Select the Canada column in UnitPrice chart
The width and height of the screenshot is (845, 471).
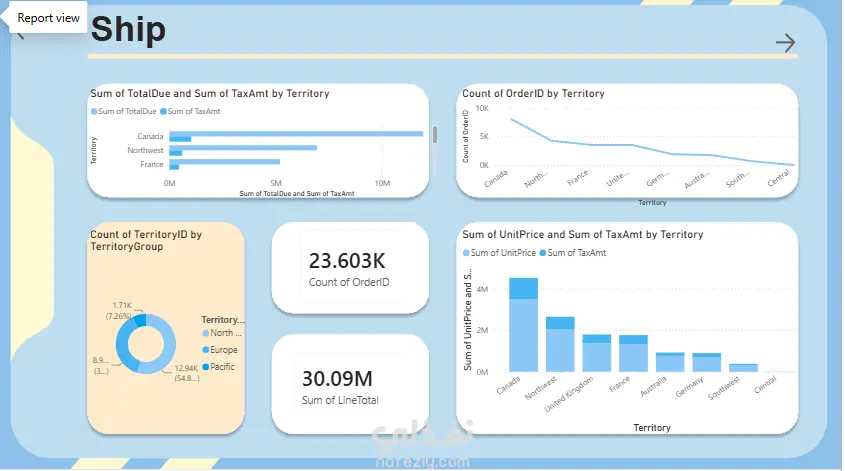coord(523,325)
